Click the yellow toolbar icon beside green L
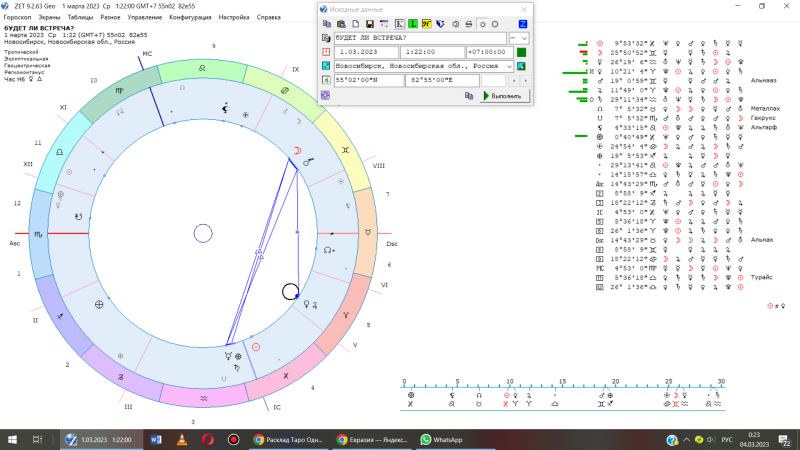Screen dimensions: 800x450 click(x=427, y=23)
